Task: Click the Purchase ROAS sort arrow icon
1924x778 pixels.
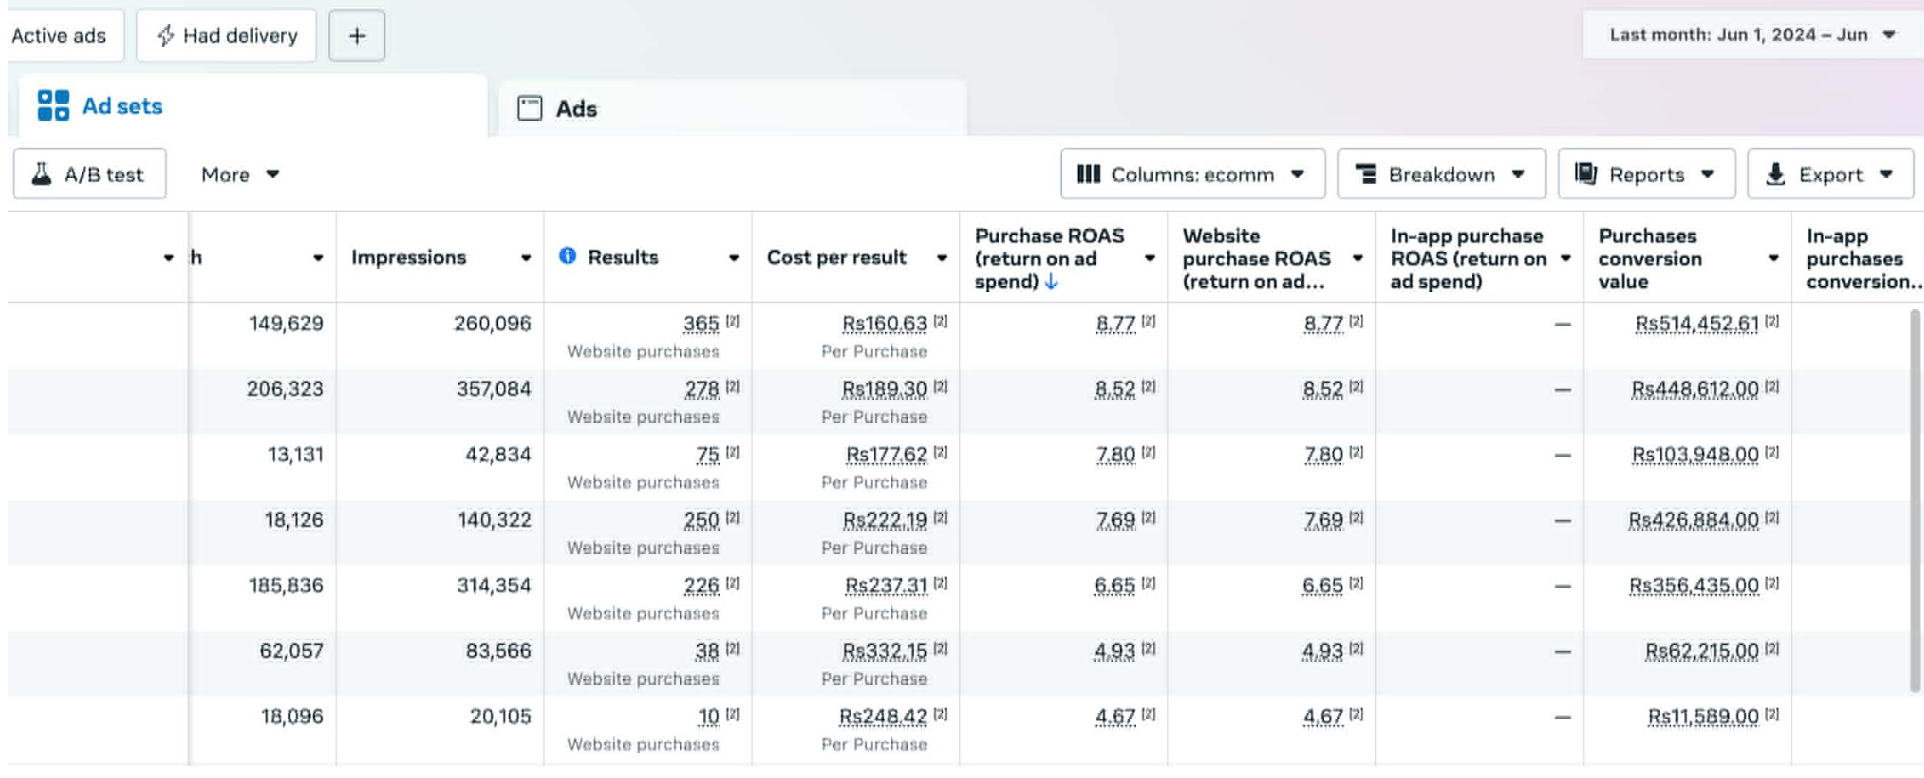Action: coord(1051,282)
